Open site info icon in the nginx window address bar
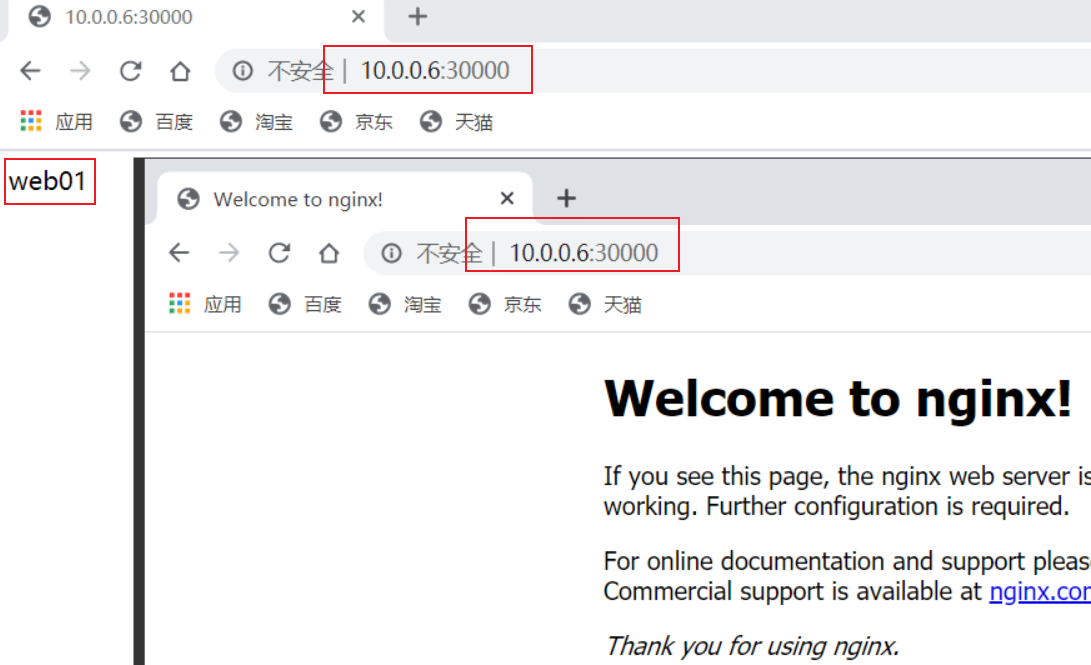 pos(391,253)
